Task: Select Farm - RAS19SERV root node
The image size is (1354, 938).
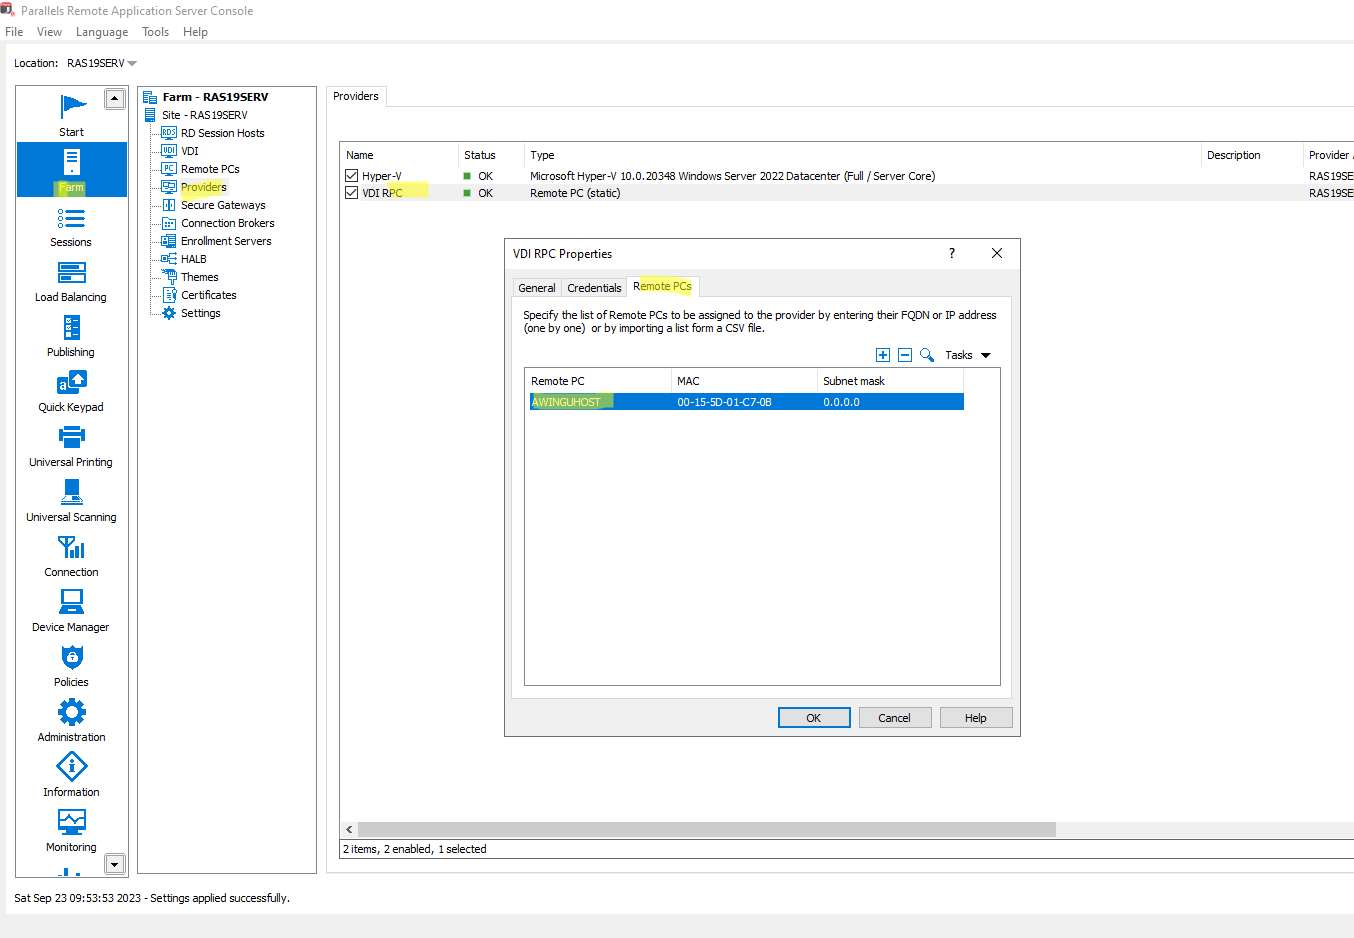Action: (215, 97)
